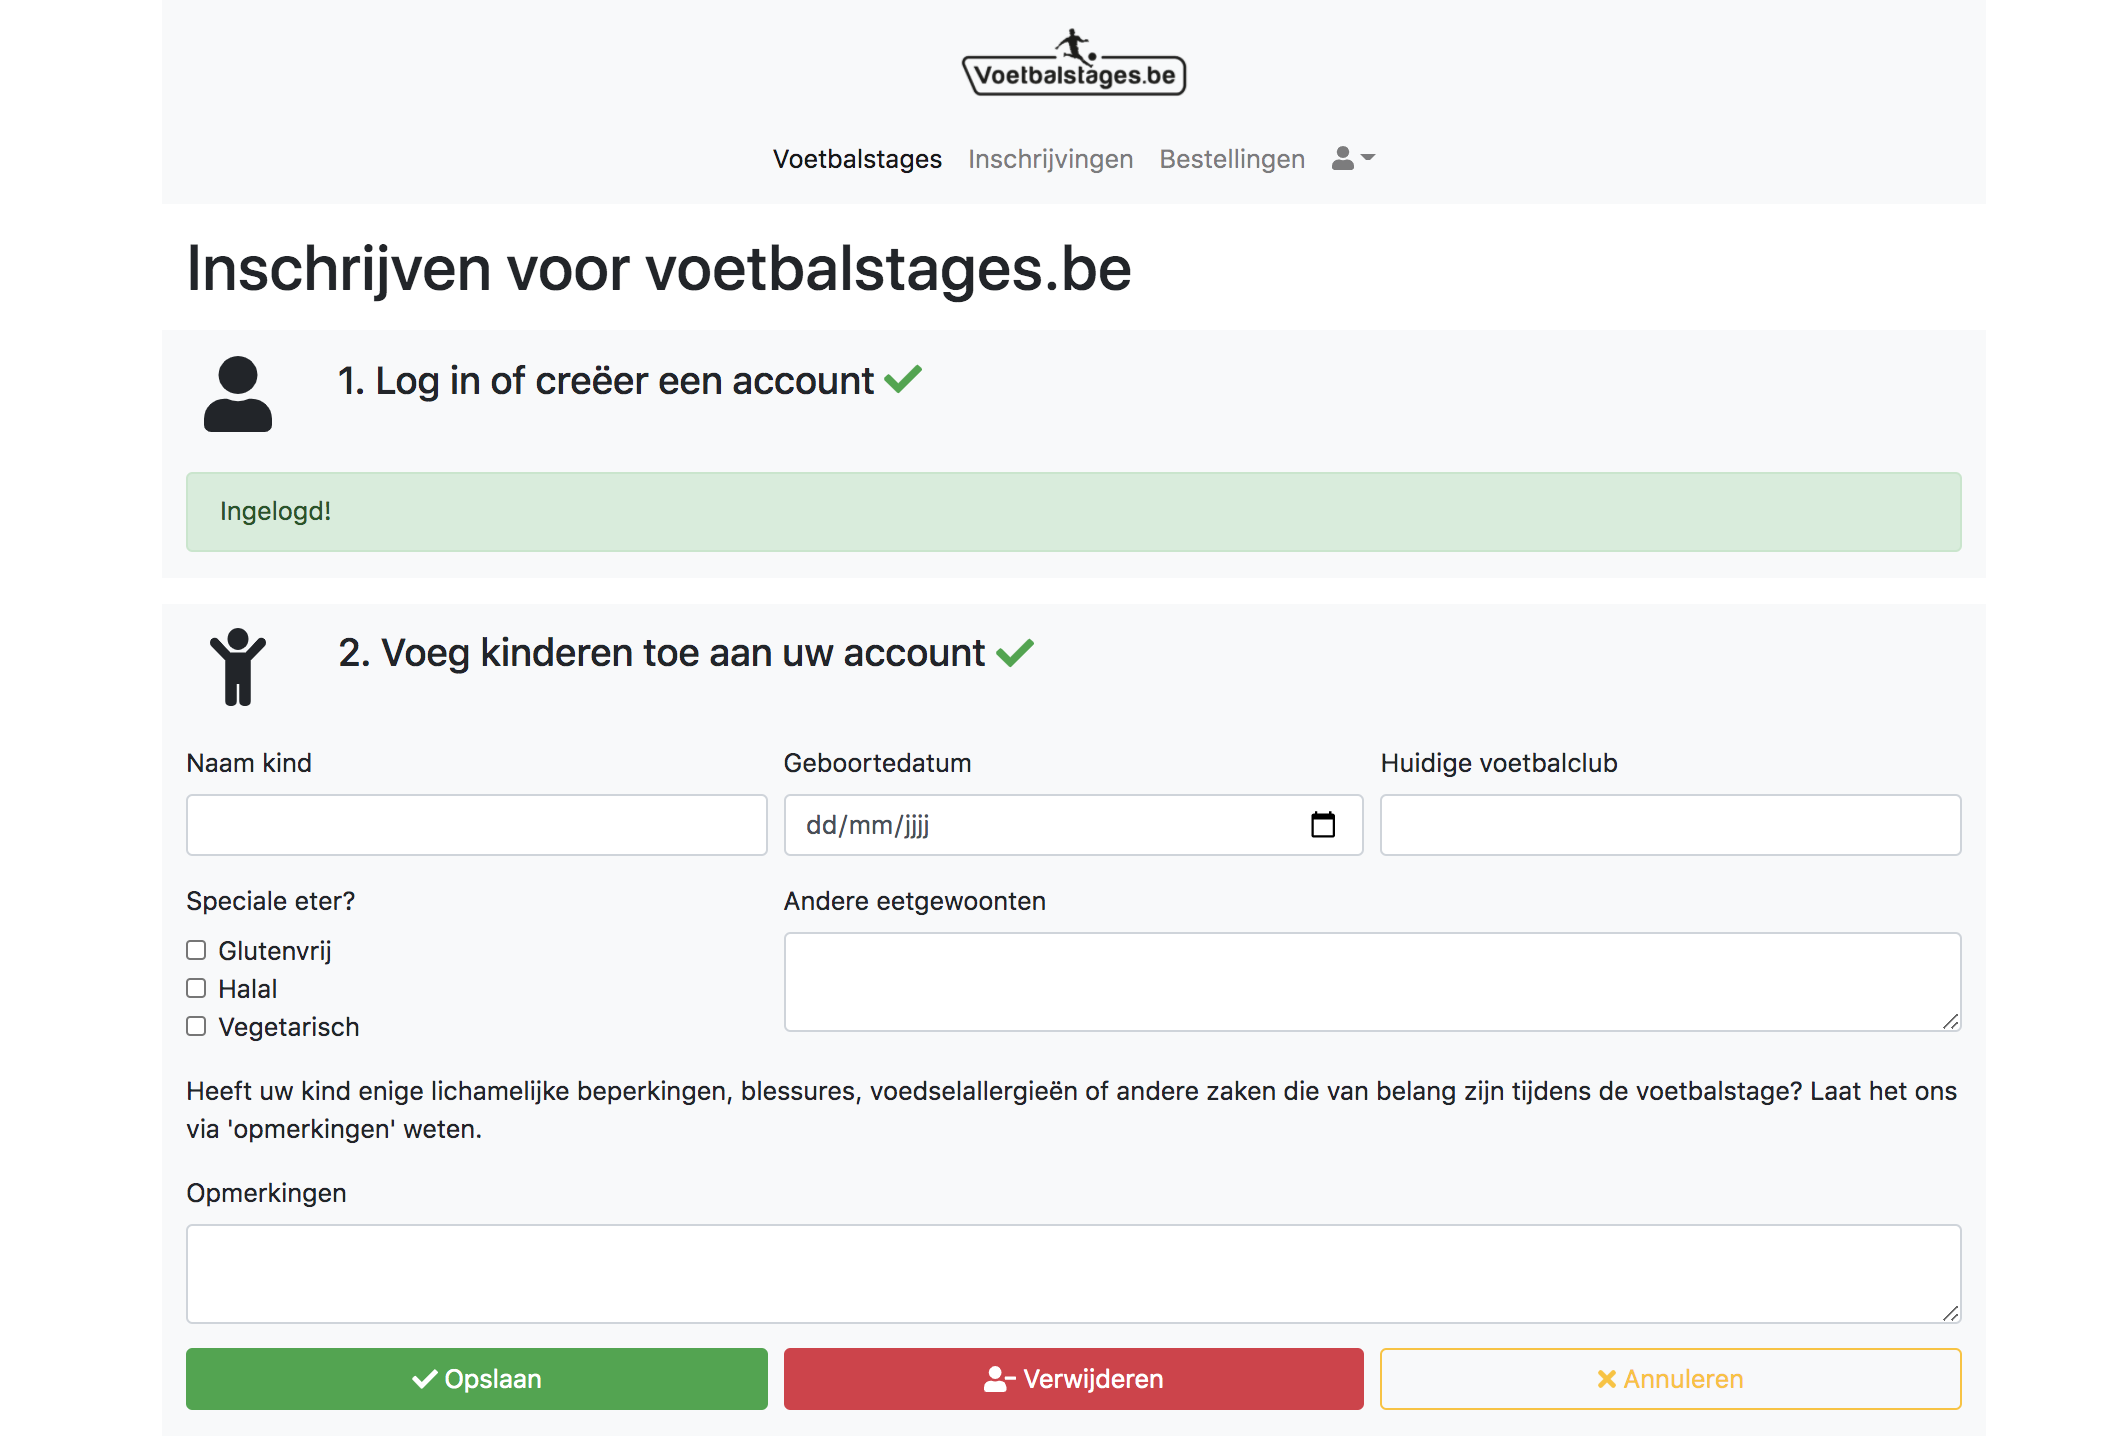Open the Bestellingen menu item
This screenshot has height=1452, width=2120.
1231,158
